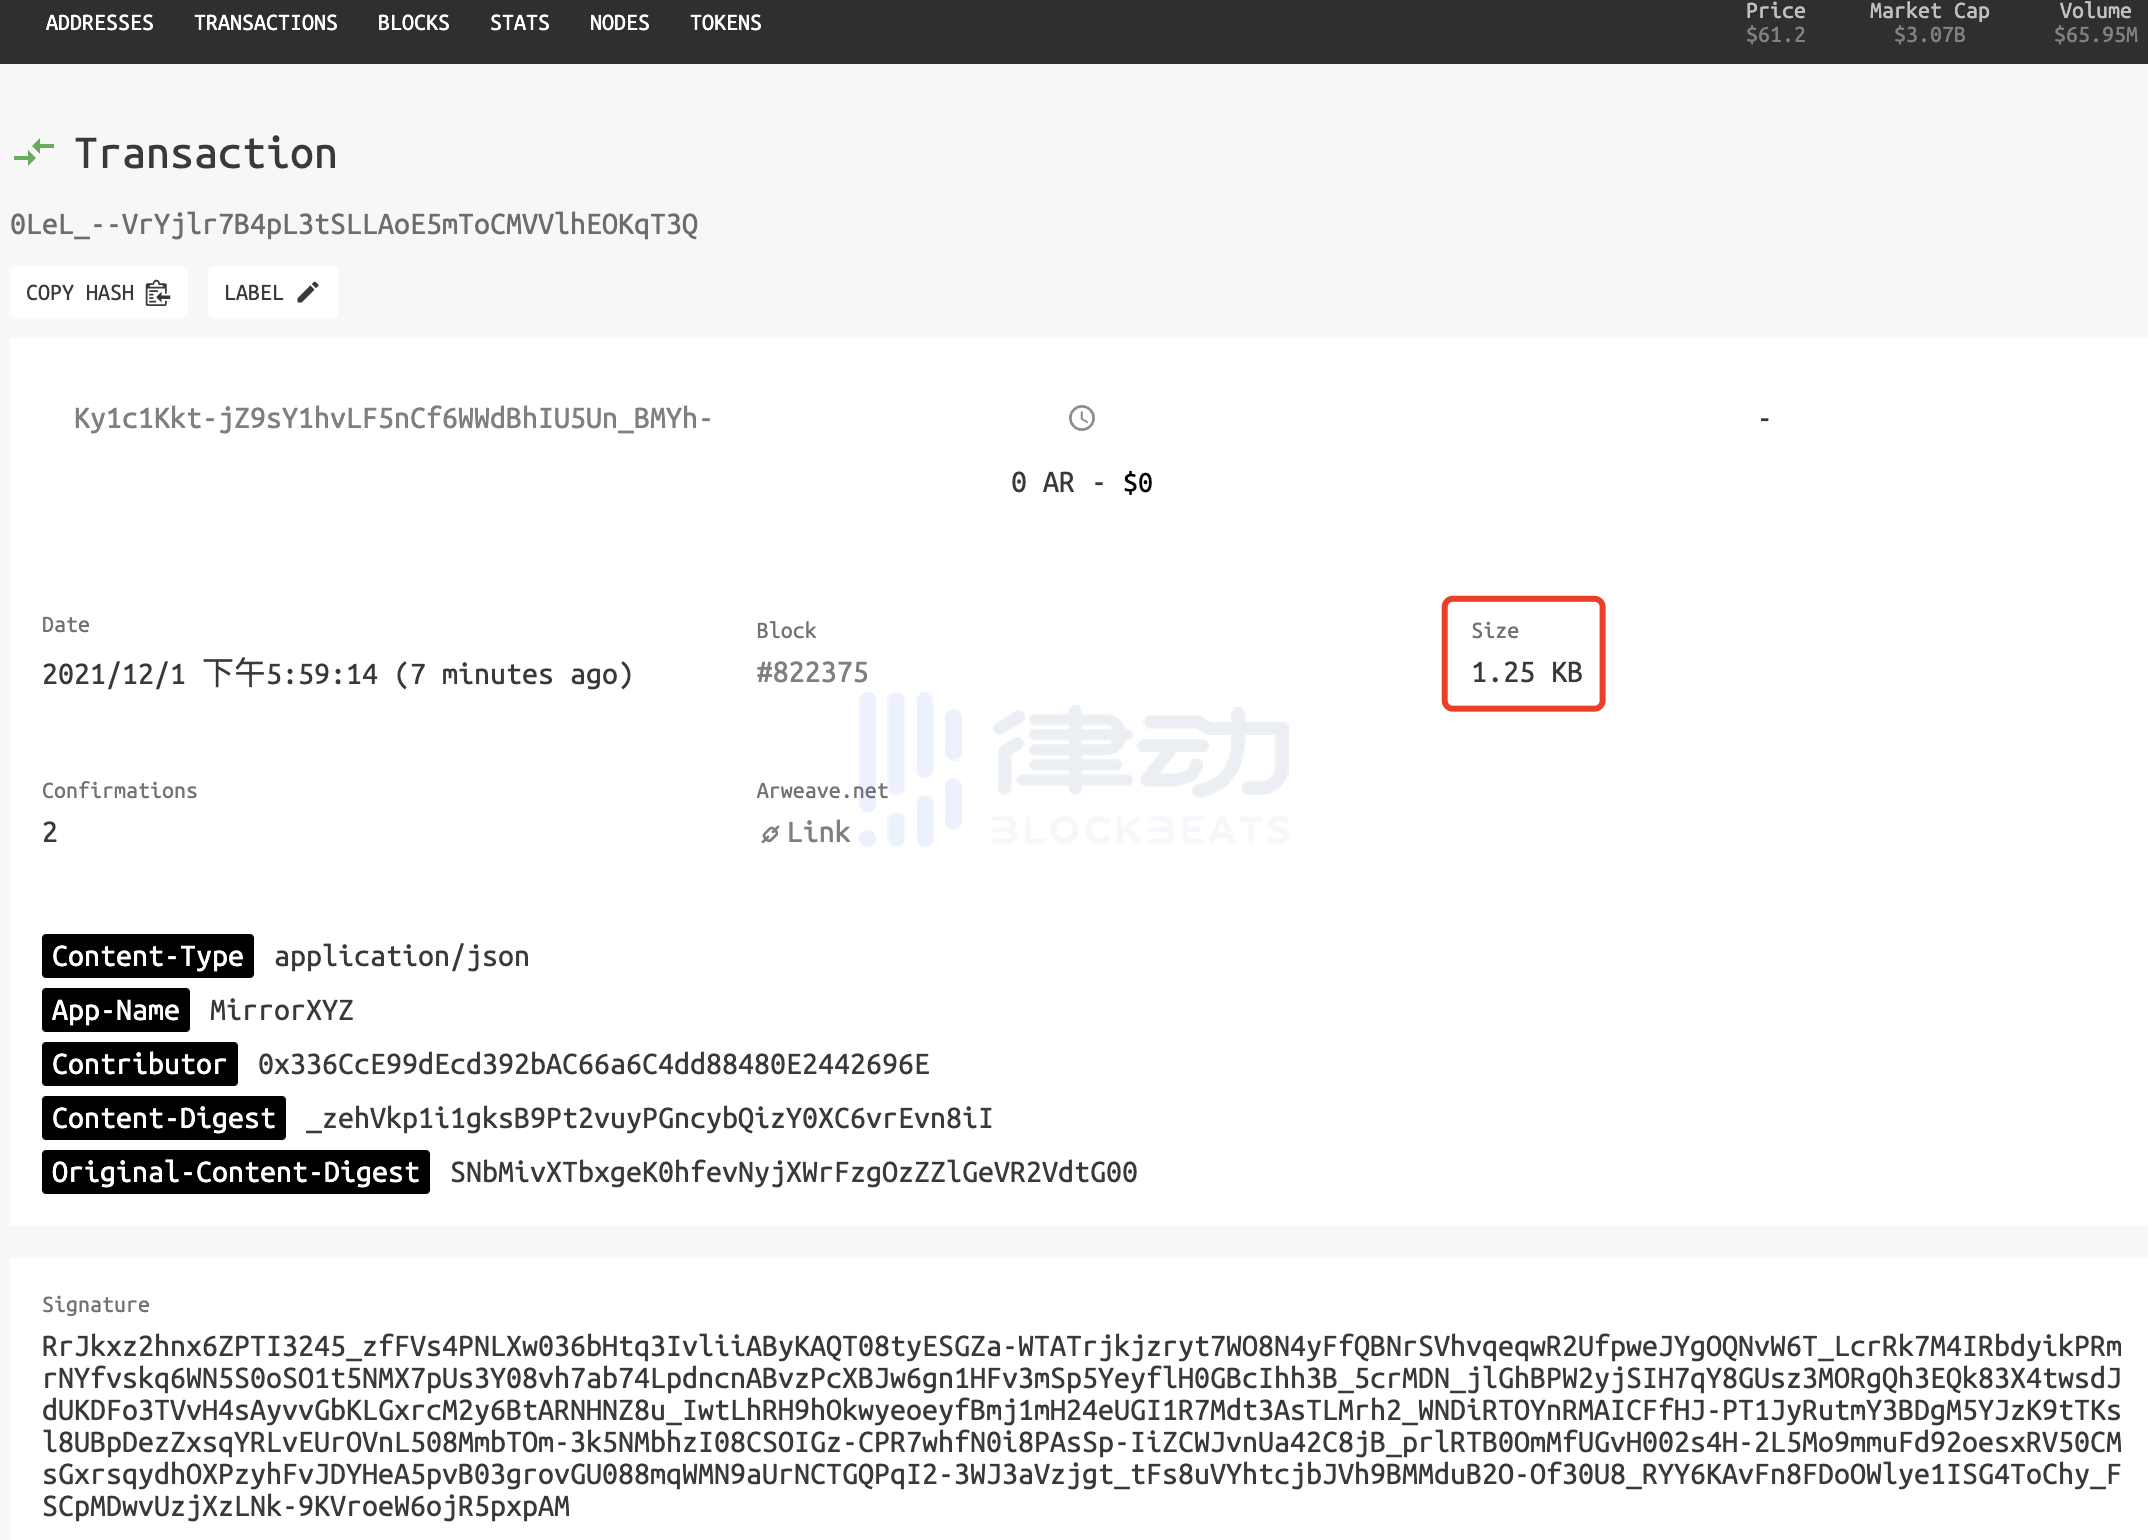Open sender address Ky1c1Kkt link
2148x1540 pixels.
click(x=392, y=418)
